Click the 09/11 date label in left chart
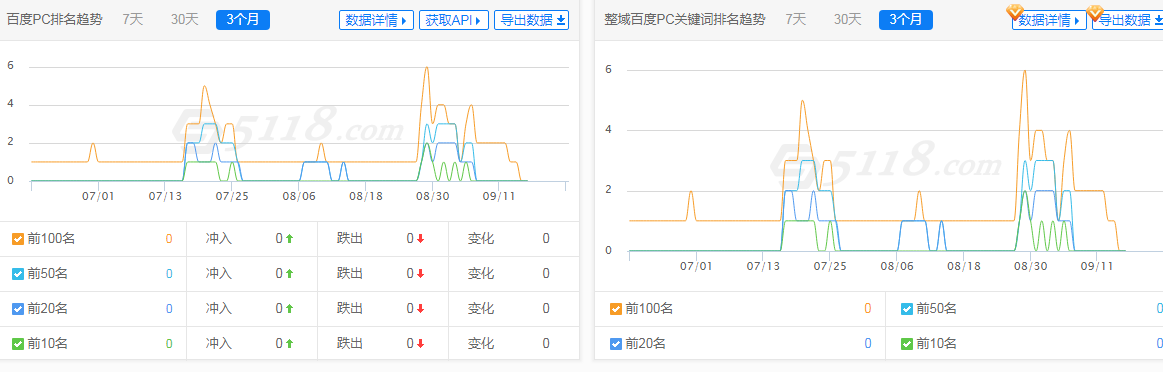 [499, 196]
